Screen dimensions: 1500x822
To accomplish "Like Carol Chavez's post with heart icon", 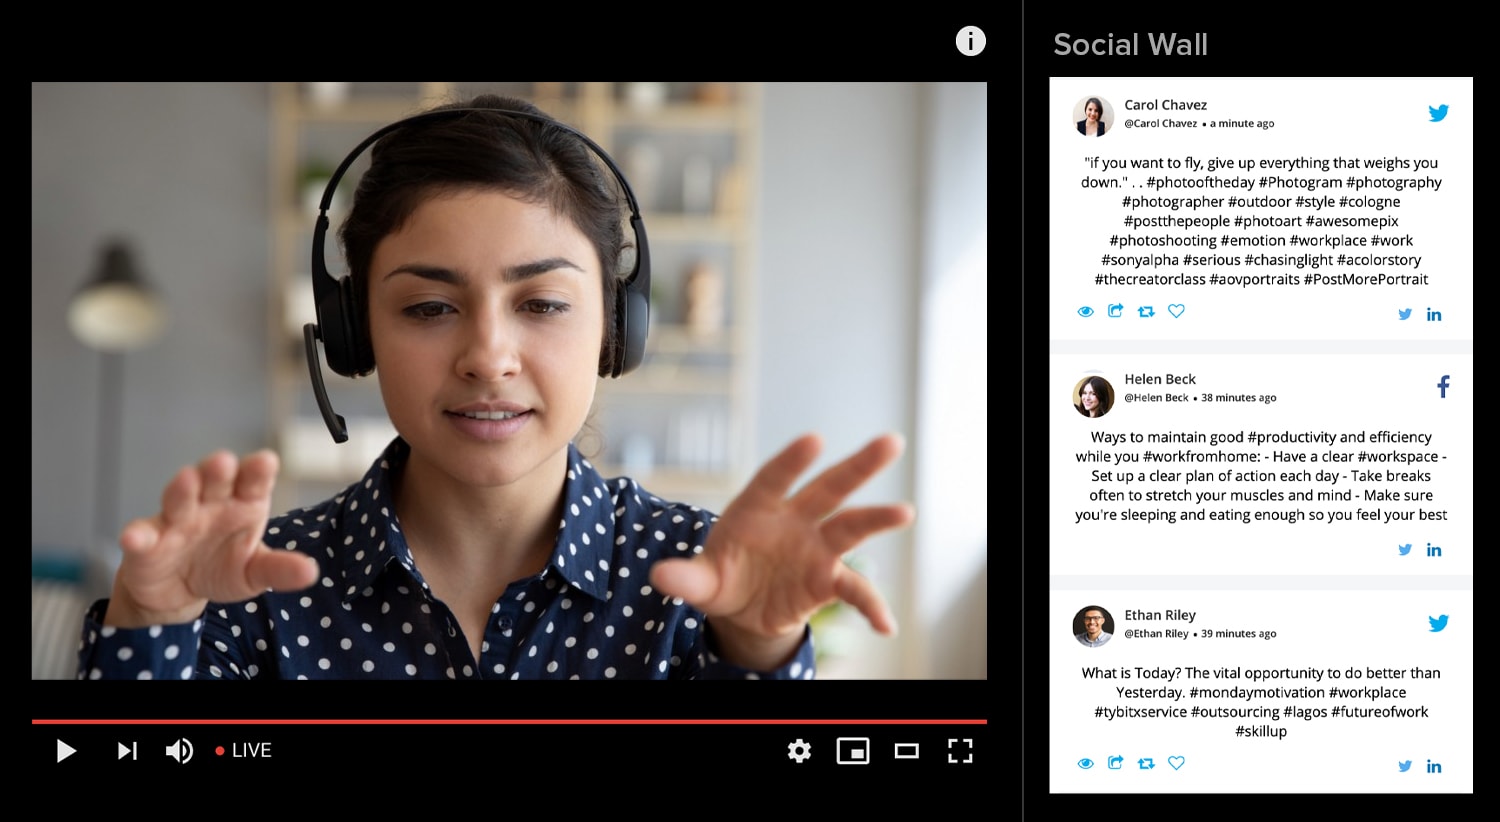I will (x=1177, y=311).
